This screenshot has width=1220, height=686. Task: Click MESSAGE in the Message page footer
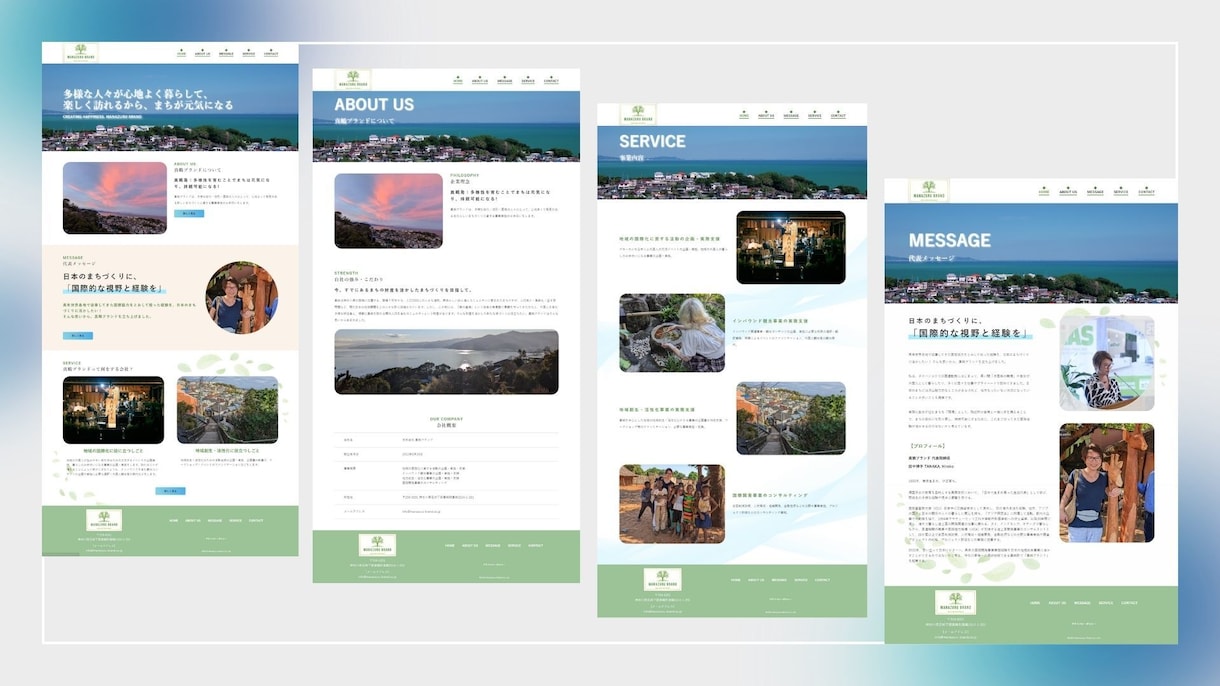1083,603
